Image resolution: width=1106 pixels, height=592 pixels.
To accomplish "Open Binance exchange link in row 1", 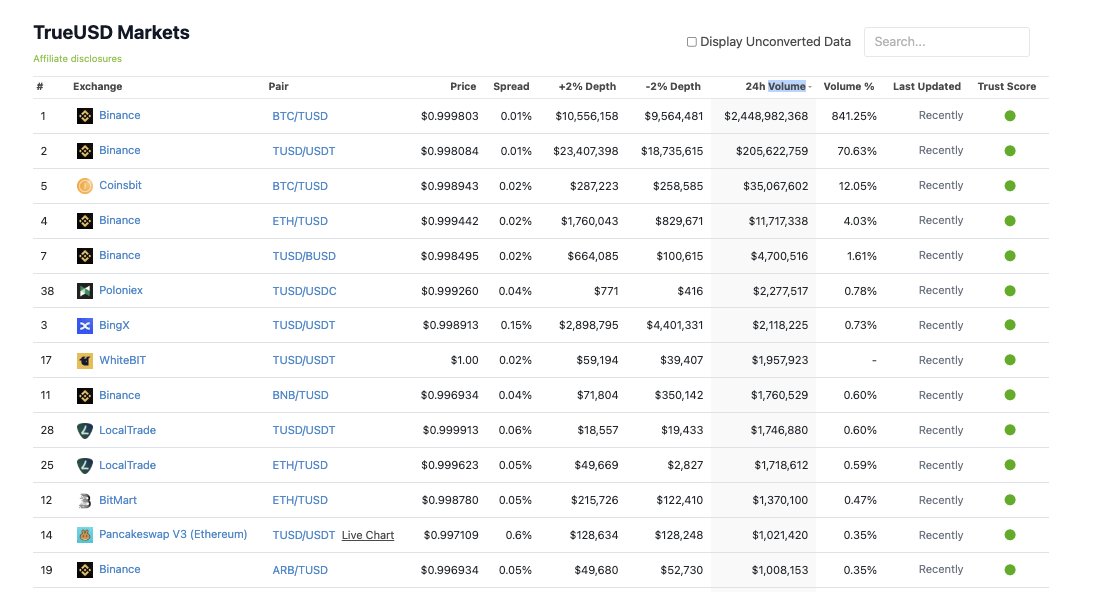I will pos(119,115).
